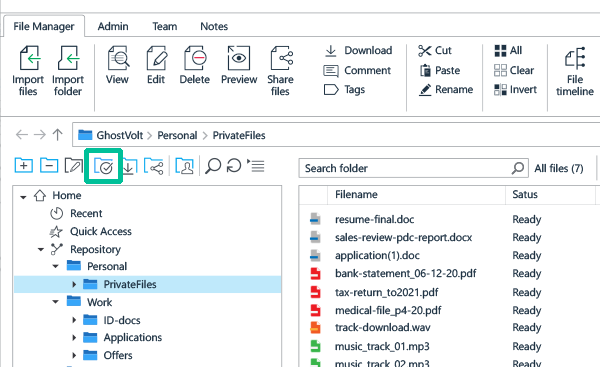
Task: Invert the file selection
Action: 515,90
